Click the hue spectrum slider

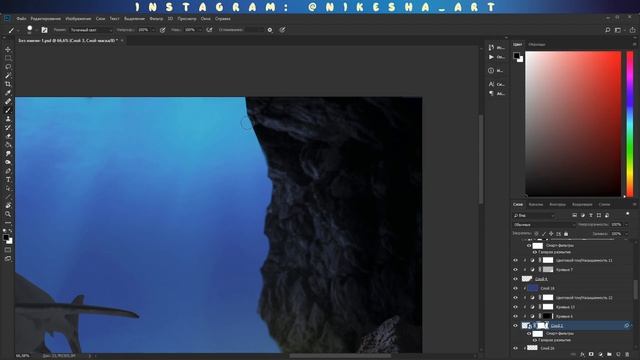click(630, 124)
